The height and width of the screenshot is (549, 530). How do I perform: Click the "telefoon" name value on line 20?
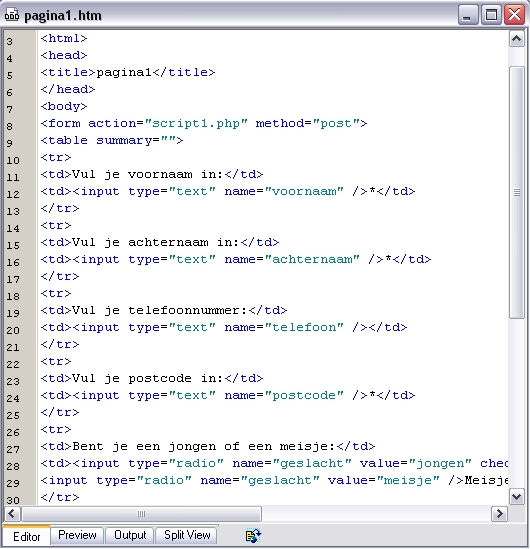304,327
